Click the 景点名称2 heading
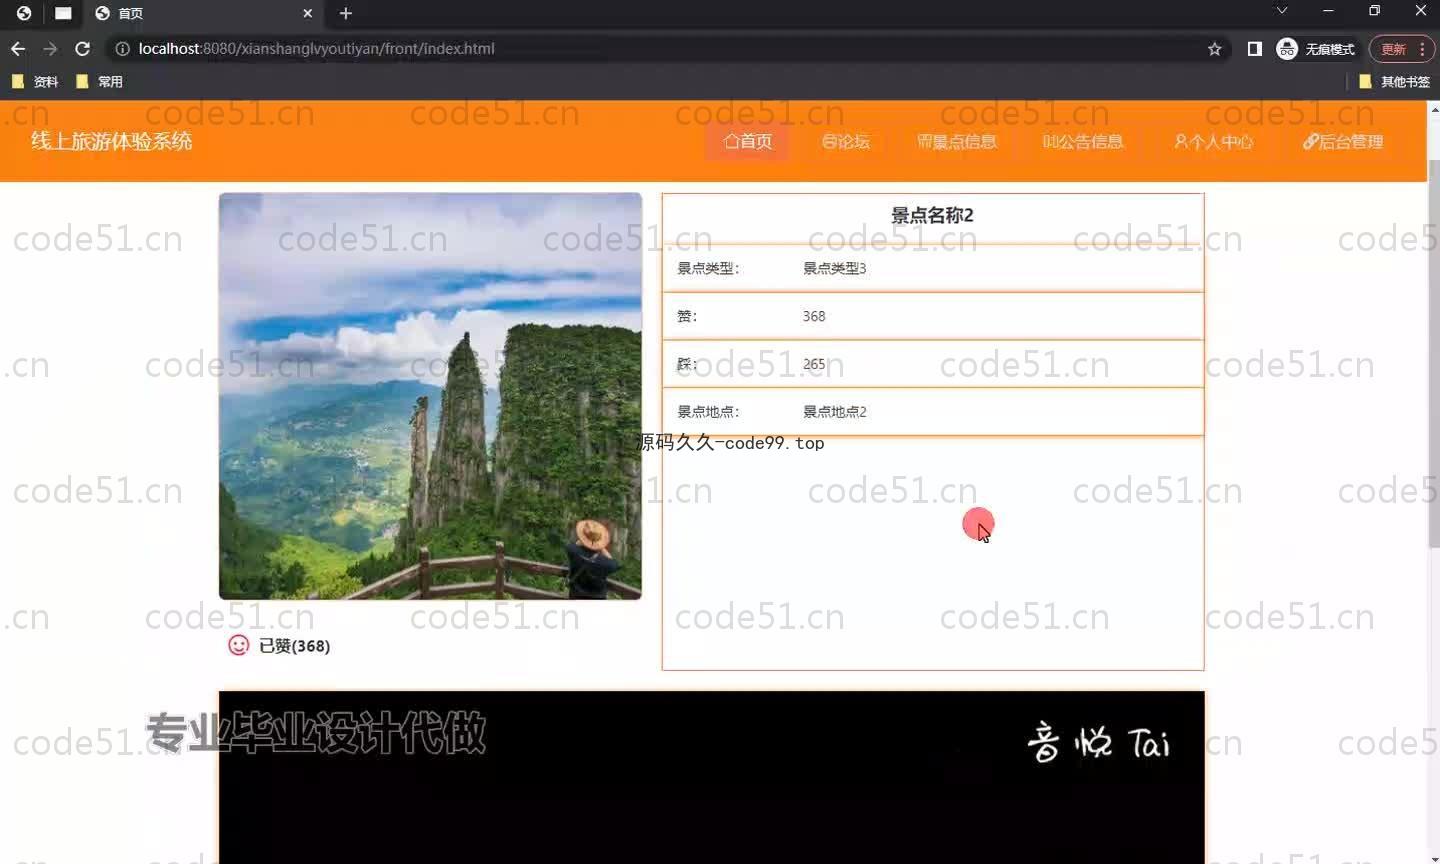The height and width of the screenshot is (864, 1440). click(x=932, y=215)
